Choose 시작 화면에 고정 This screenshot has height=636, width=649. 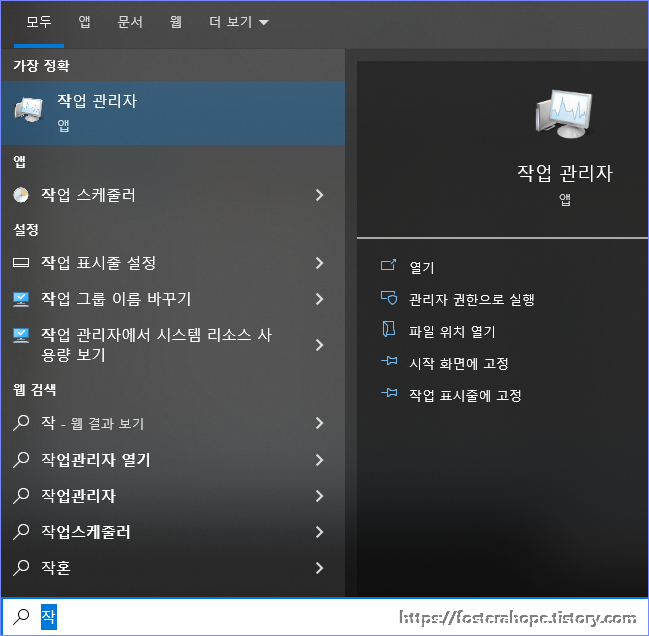click(459, 363)
